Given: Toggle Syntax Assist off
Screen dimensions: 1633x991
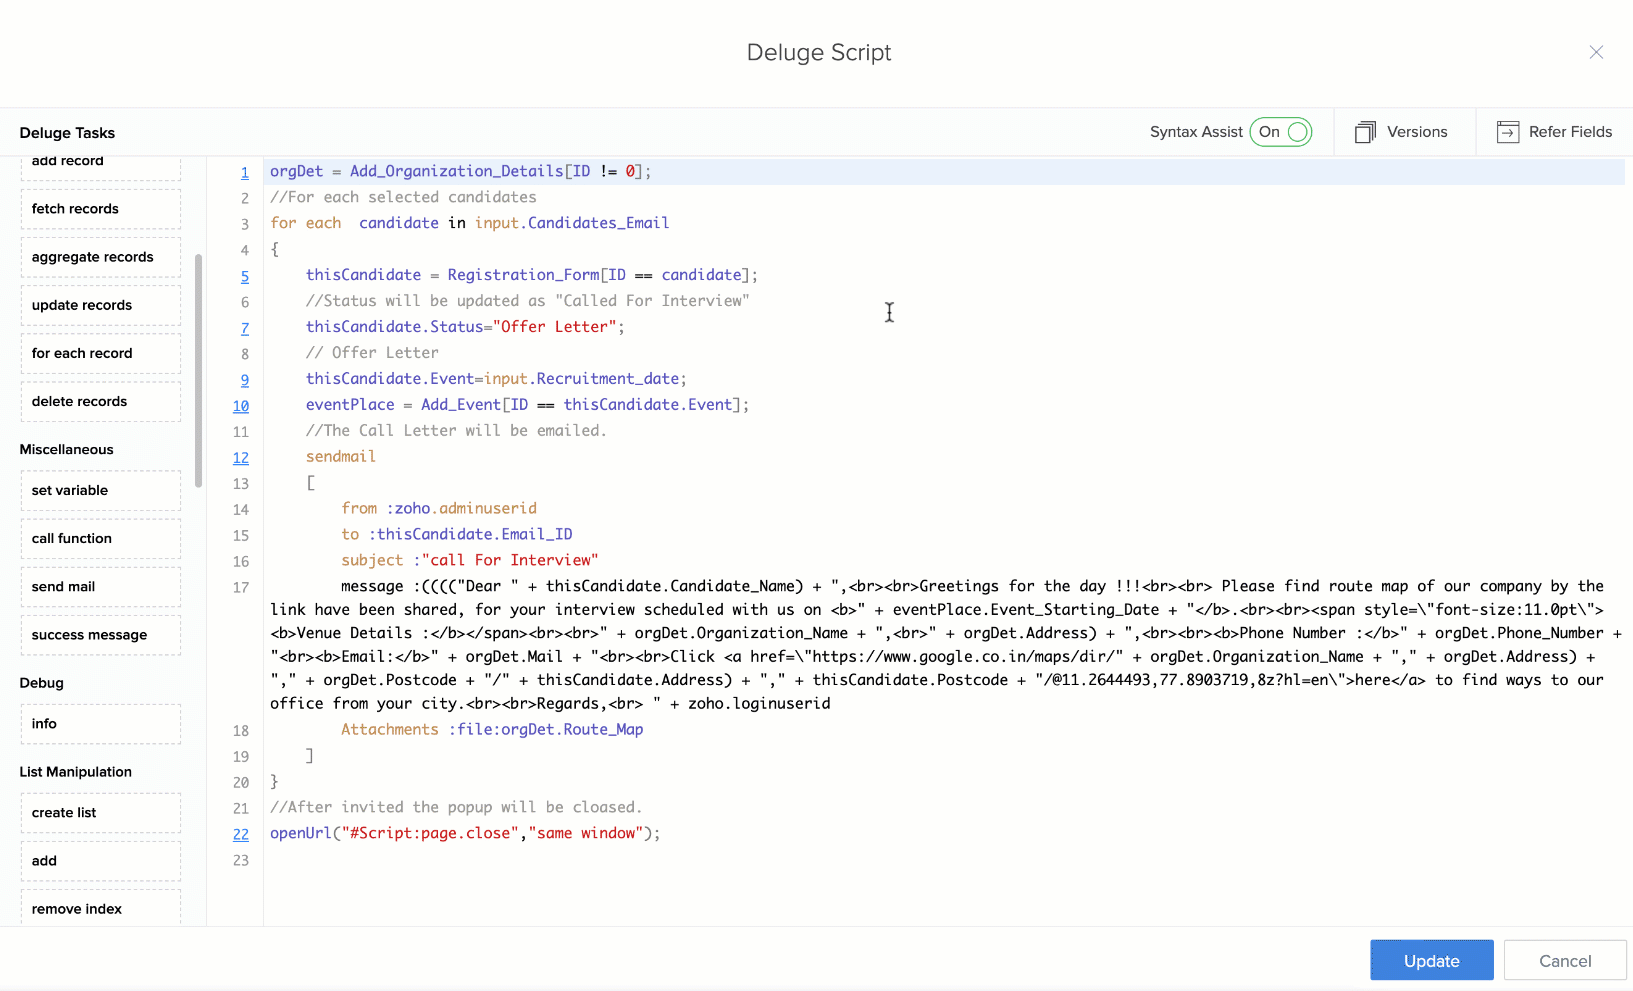Looking at the screenshot, I should [x=1281, y=131].
